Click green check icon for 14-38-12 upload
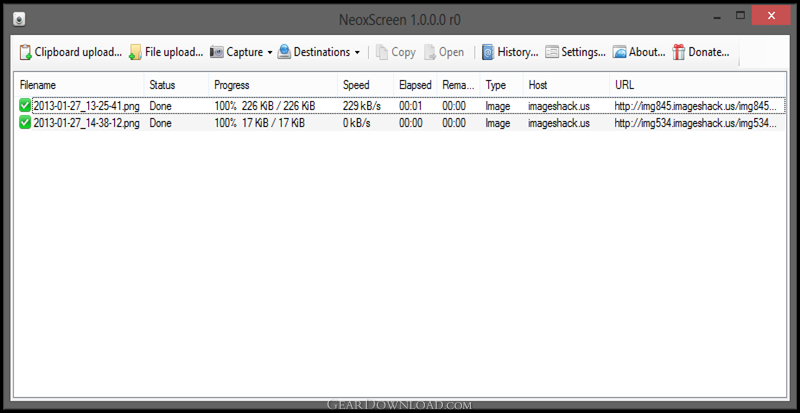 25,123
